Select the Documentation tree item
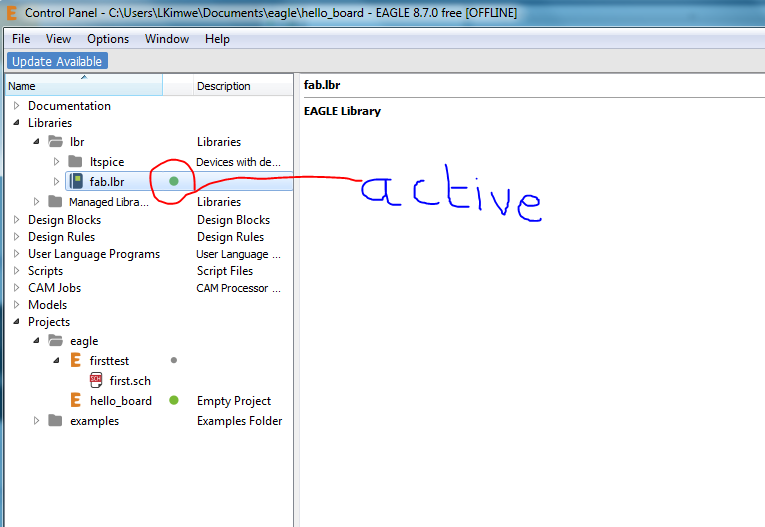Screen dimensions: 765x527 click(x=69, y=106)
